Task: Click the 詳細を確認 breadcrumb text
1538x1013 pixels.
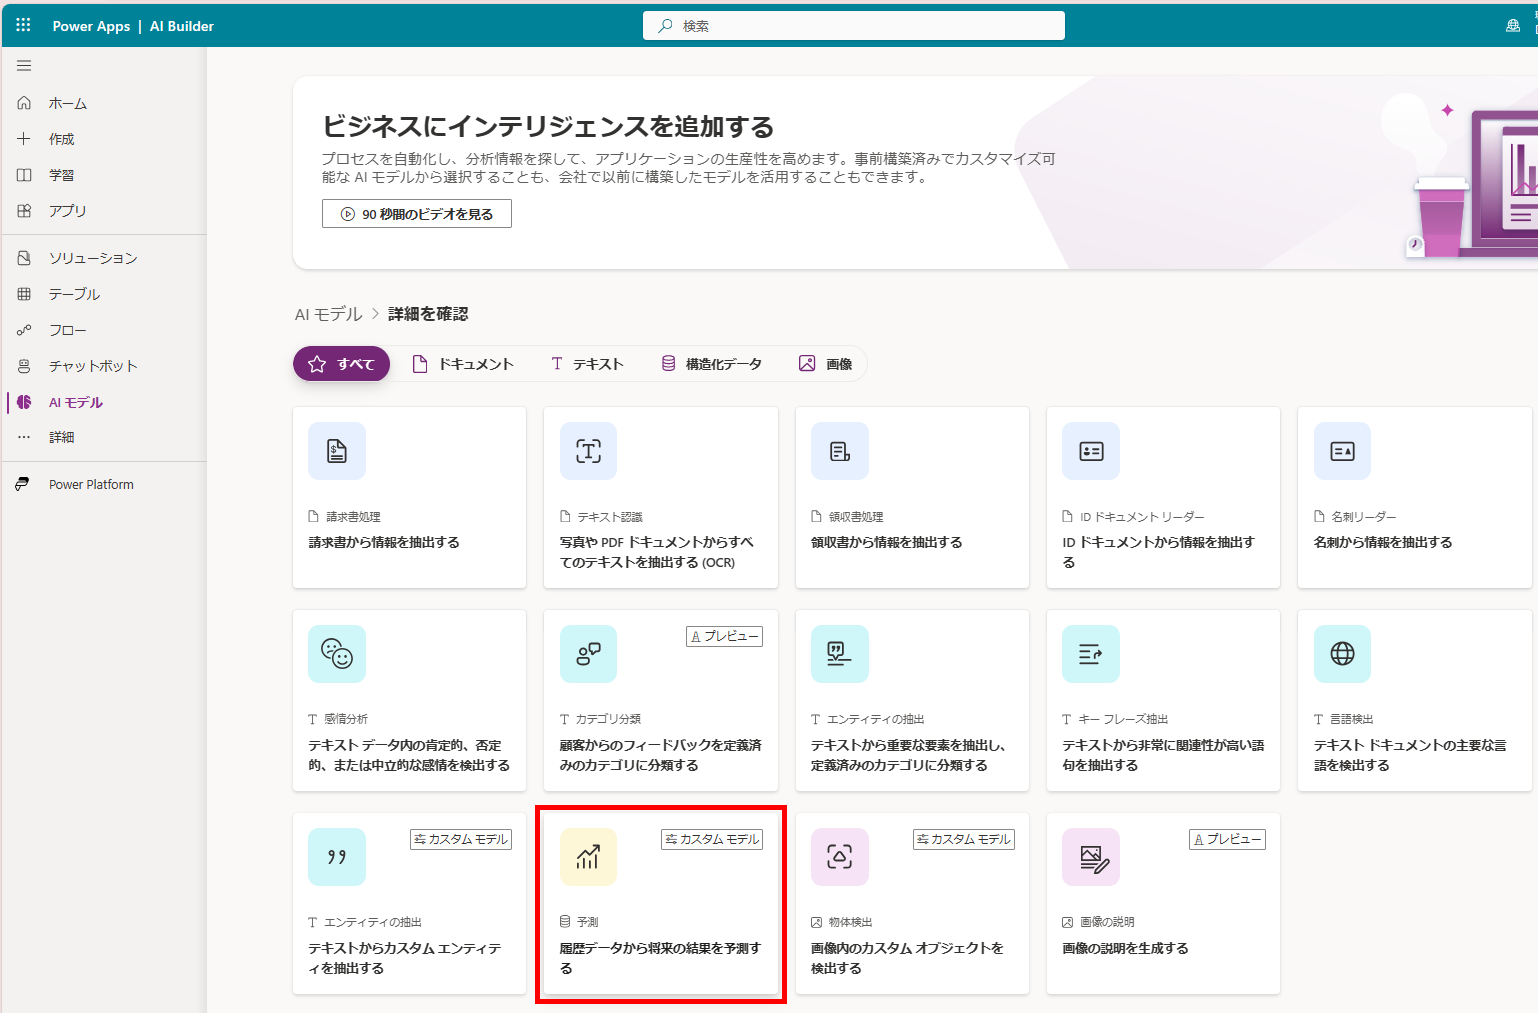Action: (428, 314)
